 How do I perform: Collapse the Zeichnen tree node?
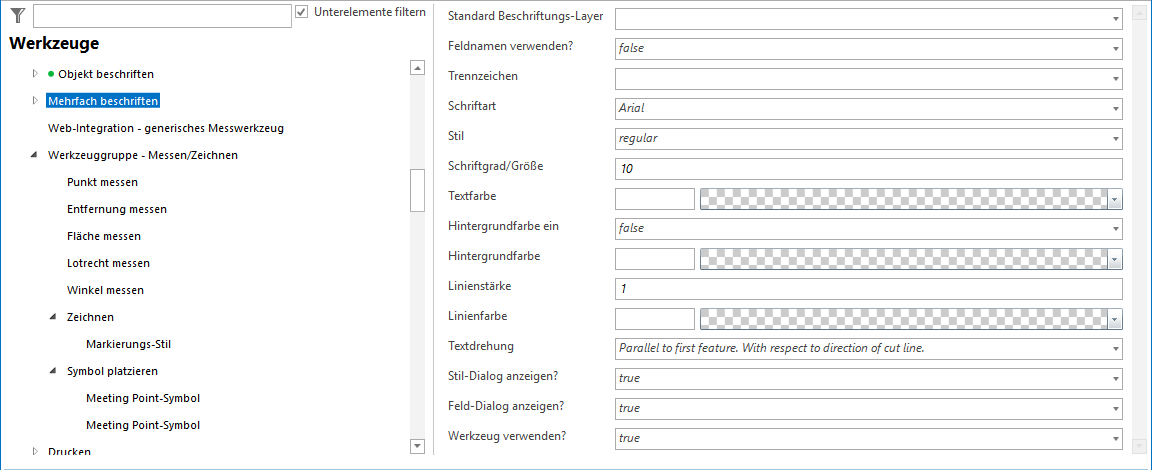54,317
